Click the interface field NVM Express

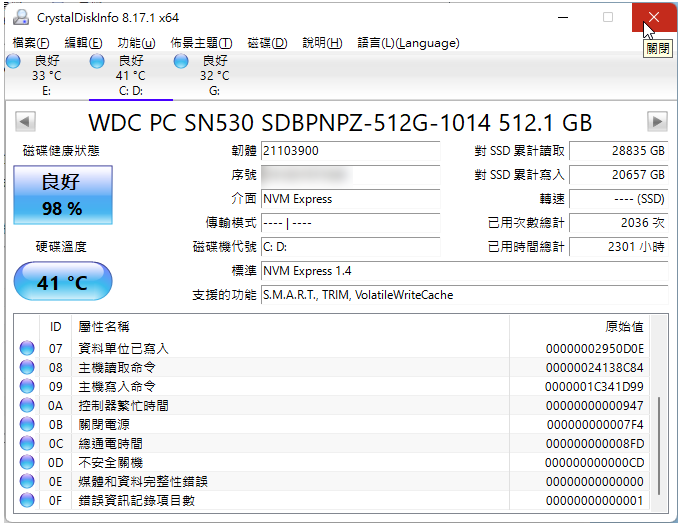[350, 199]
